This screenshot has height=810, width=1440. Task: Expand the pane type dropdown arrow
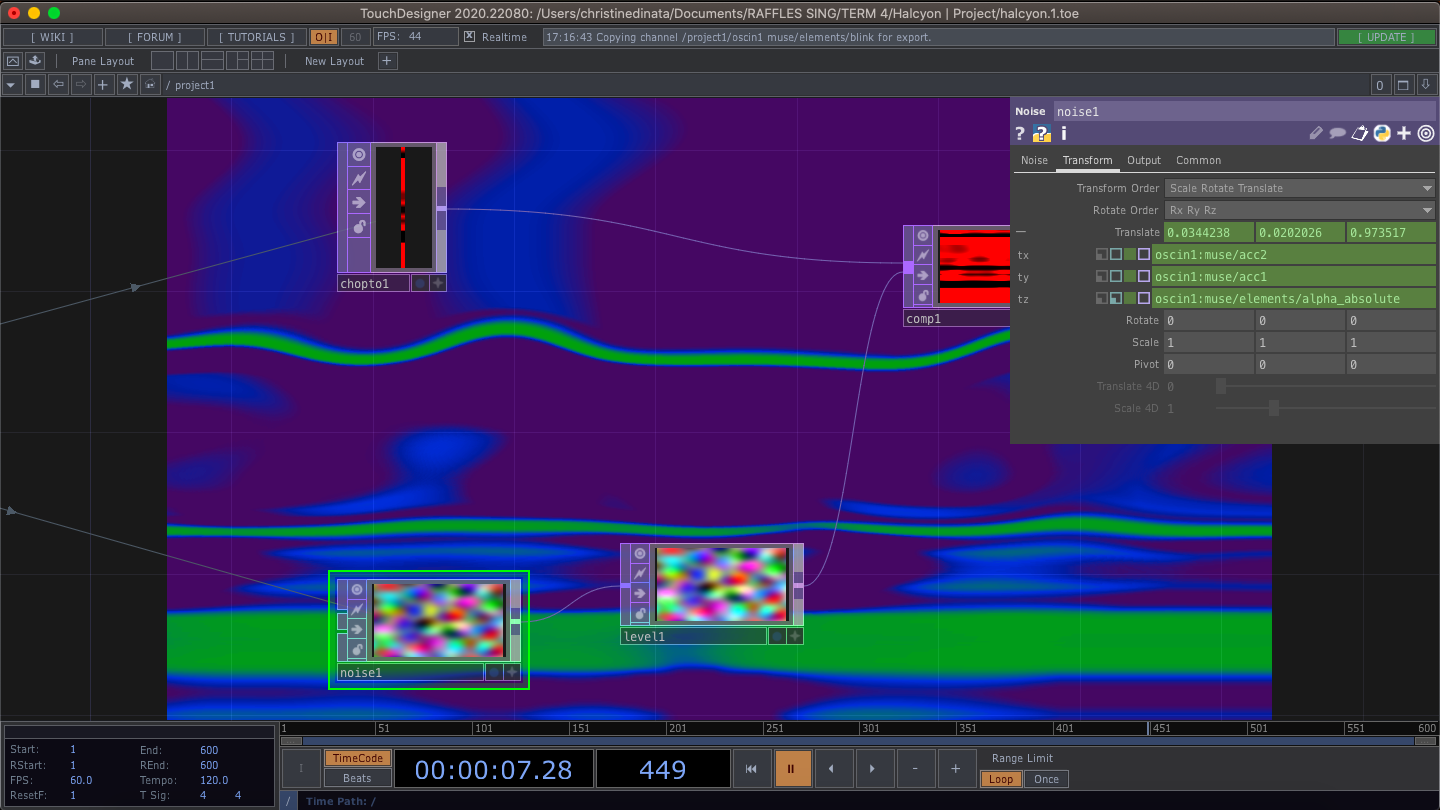coord(10,84)
